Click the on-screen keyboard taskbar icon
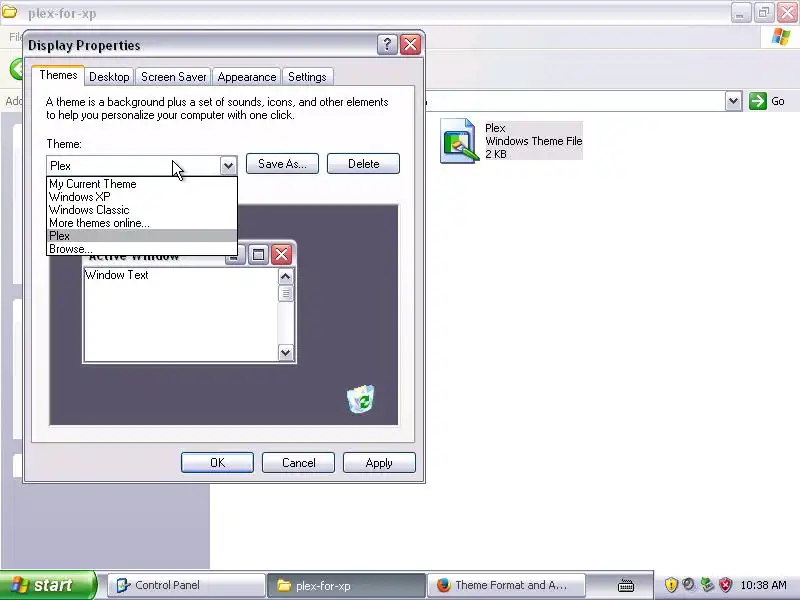The image size is (800, 600). click(x=626, y=585)
